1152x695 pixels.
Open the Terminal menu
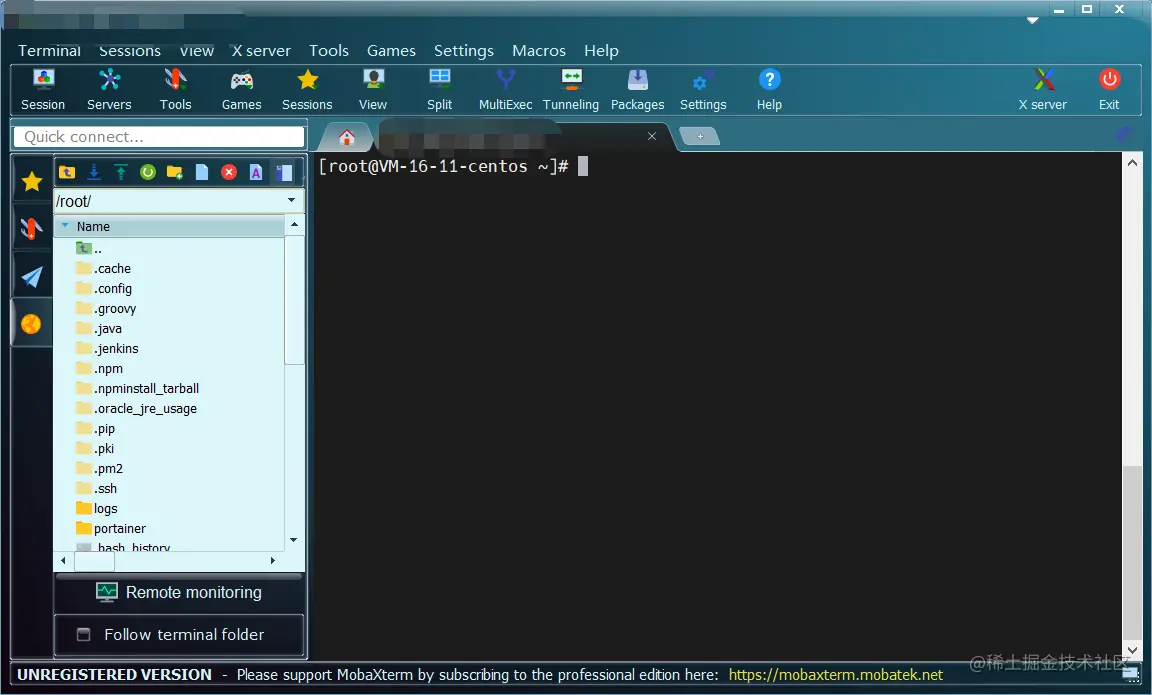click(49, 51)
